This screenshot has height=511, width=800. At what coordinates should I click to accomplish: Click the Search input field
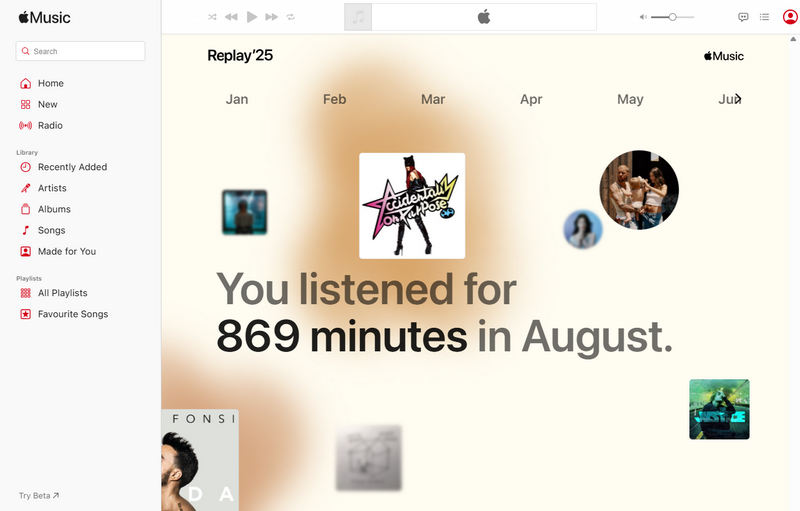[x=81, y=51]
